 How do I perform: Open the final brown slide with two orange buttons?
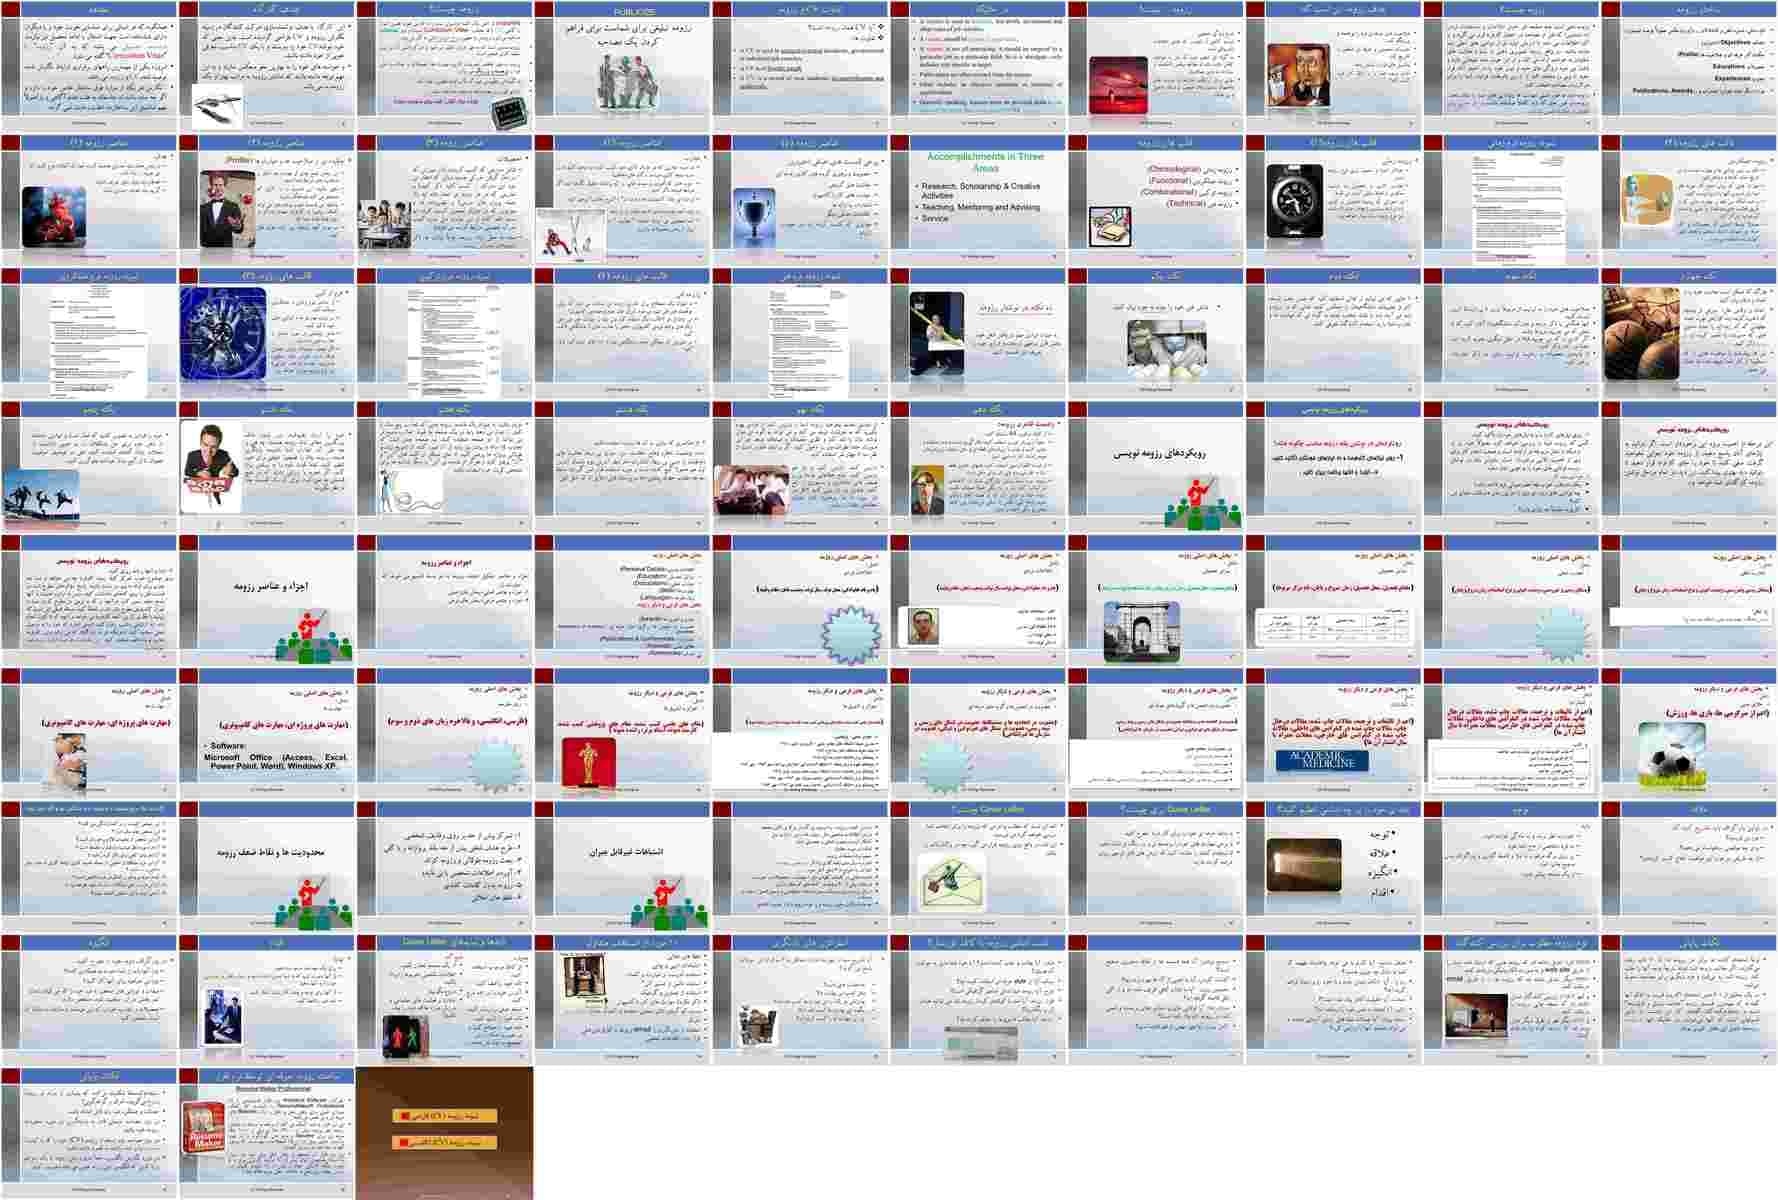[444, 1133]
